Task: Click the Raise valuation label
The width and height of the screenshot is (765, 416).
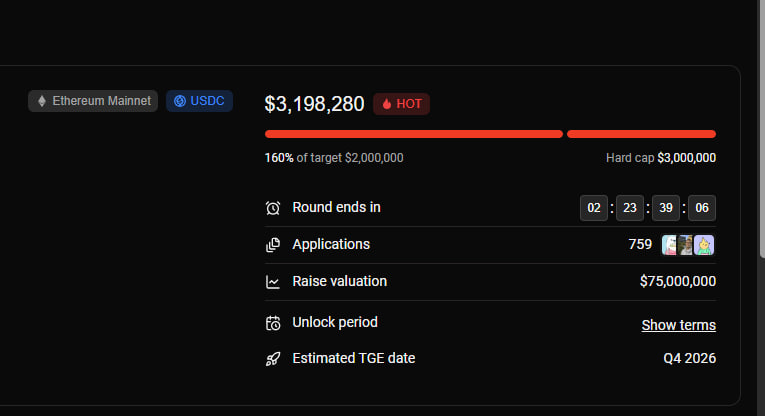Action: pos(340,281)
